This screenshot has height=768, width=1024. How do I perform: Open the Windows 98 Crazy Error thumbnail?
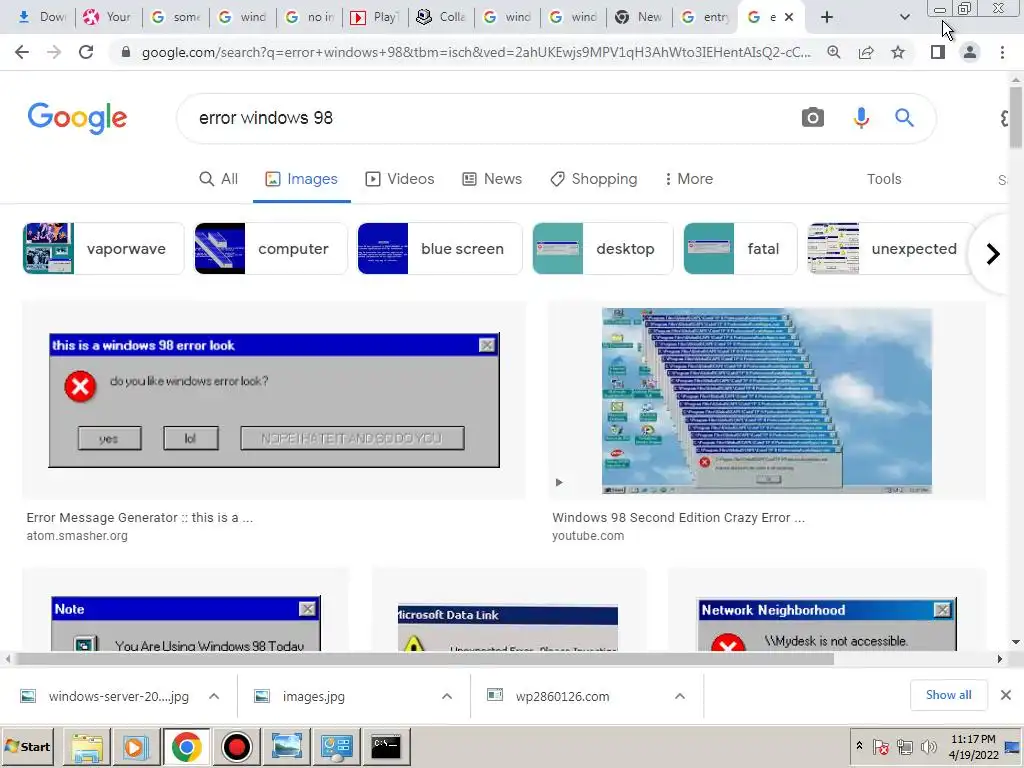tap(767, 400)
